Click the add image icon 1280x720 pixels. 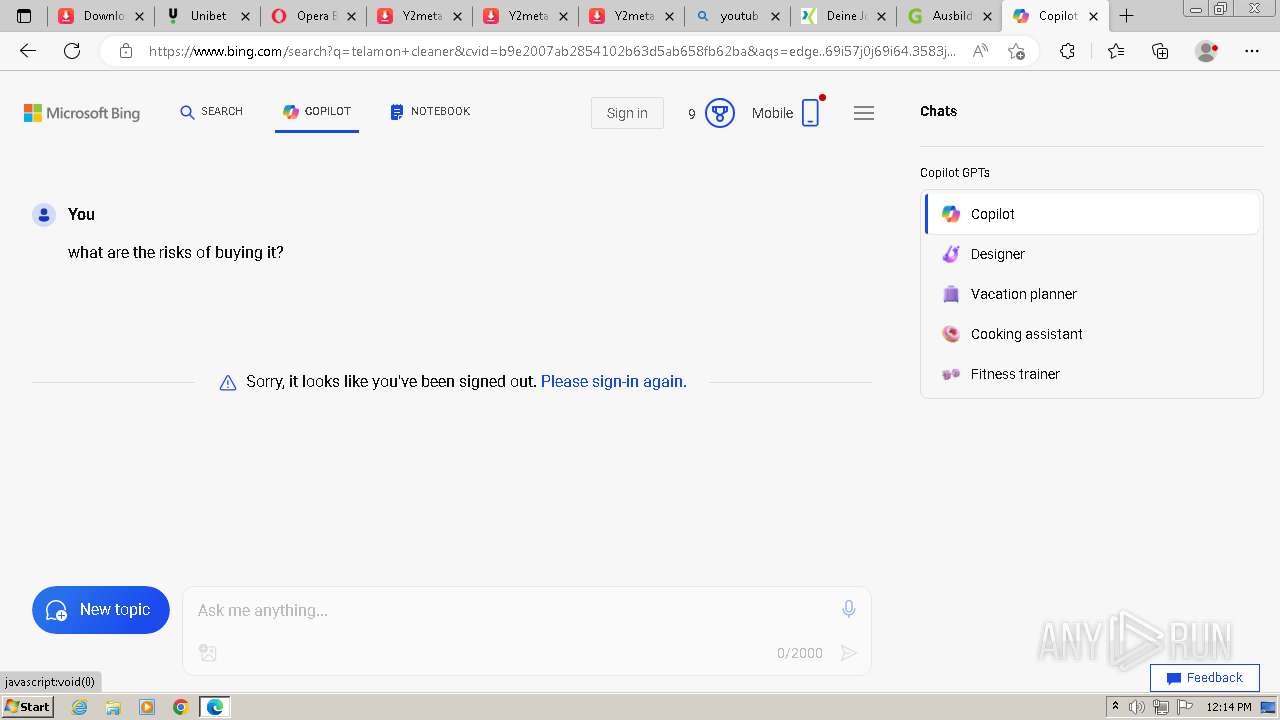click(x=208, y=653)
